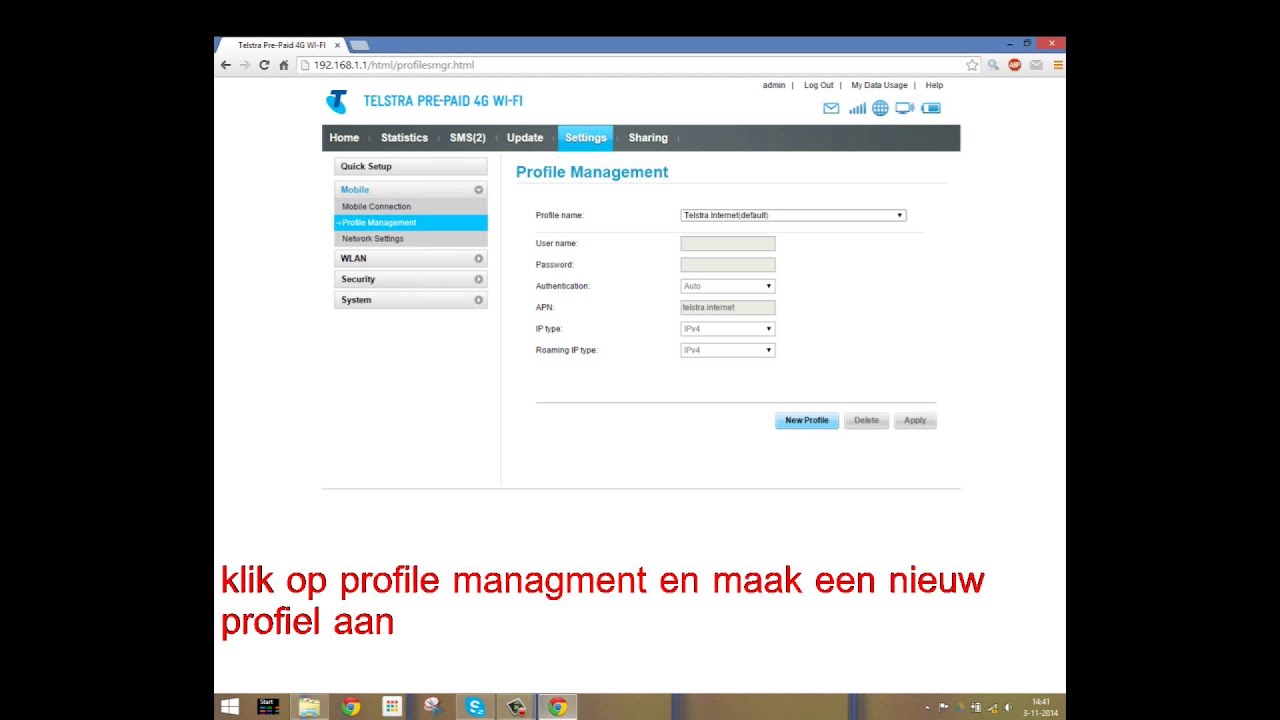The width and height of the screenshot is (1280, 720).
Task: Bookmark this page with the star icon
Action: [x=972, y=65]
